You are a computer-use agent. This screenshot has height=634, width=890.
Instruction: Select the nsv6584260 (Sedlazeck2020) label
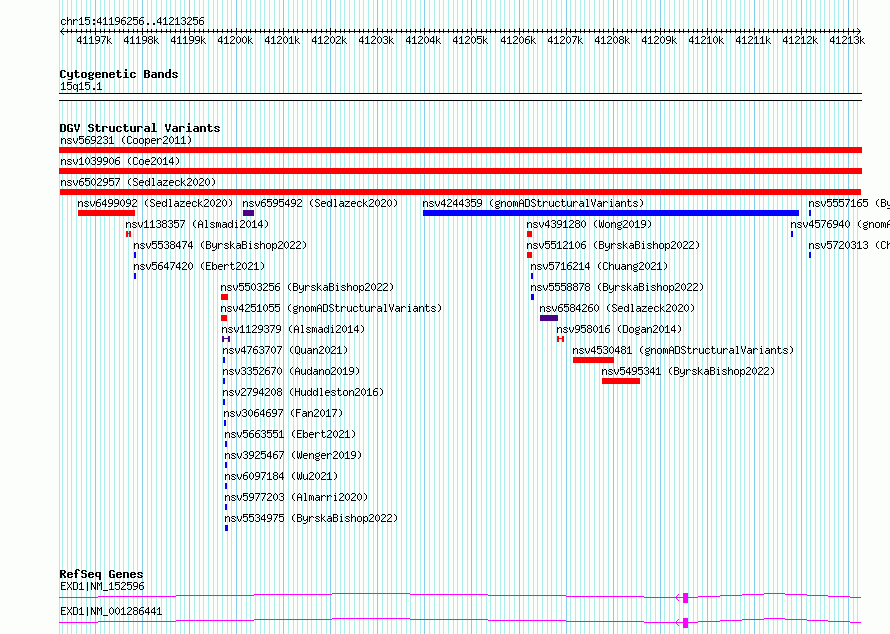617,308
